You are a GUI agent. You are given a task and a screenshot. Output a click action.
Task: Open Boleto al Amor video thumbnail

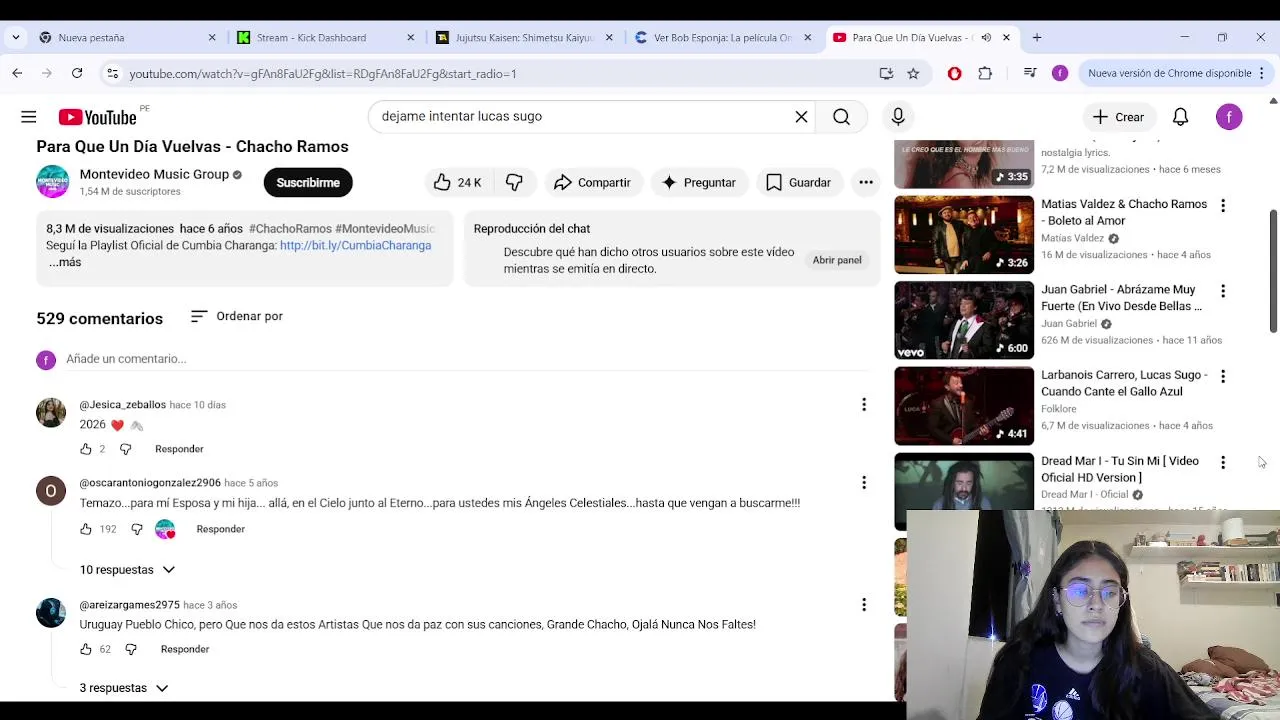coord(964,235)
